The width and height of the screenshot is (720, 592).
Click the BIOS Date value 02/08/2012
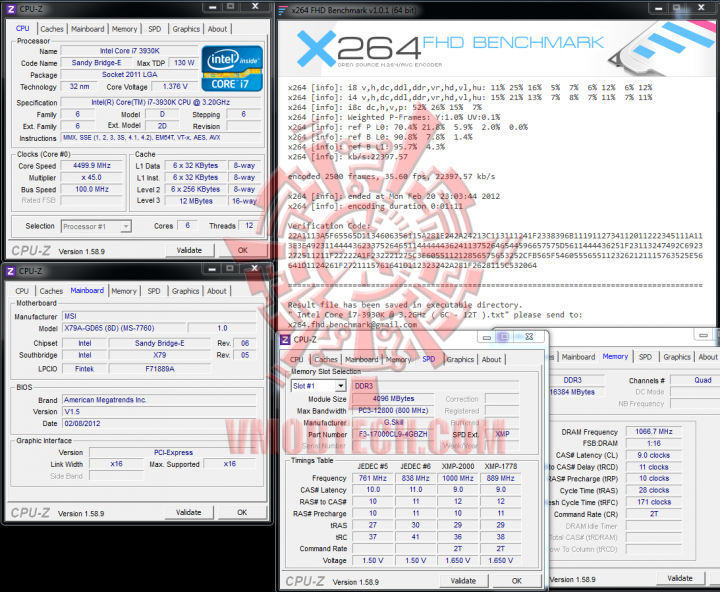159,423
